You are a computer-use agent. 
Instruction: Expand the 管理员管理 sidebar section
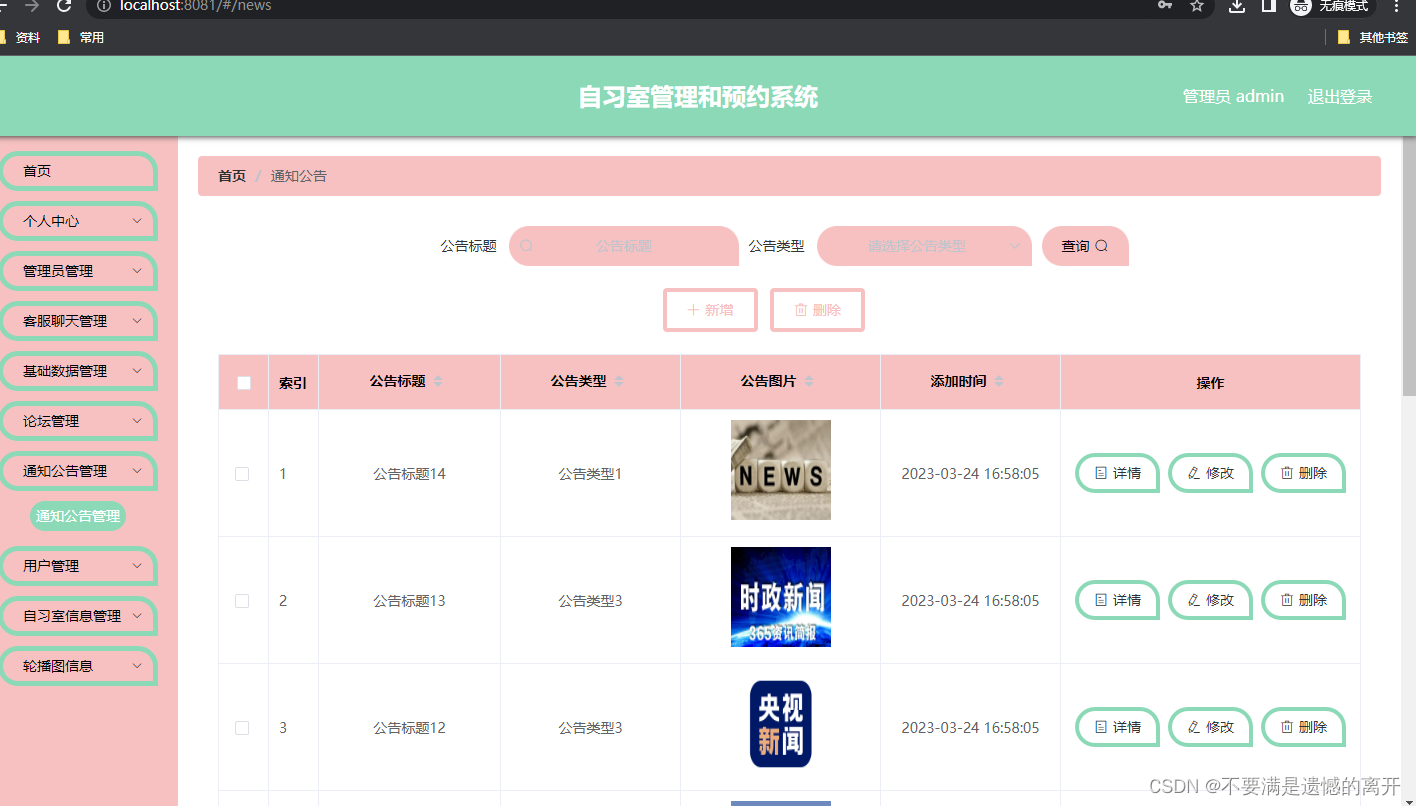point(79,271)
